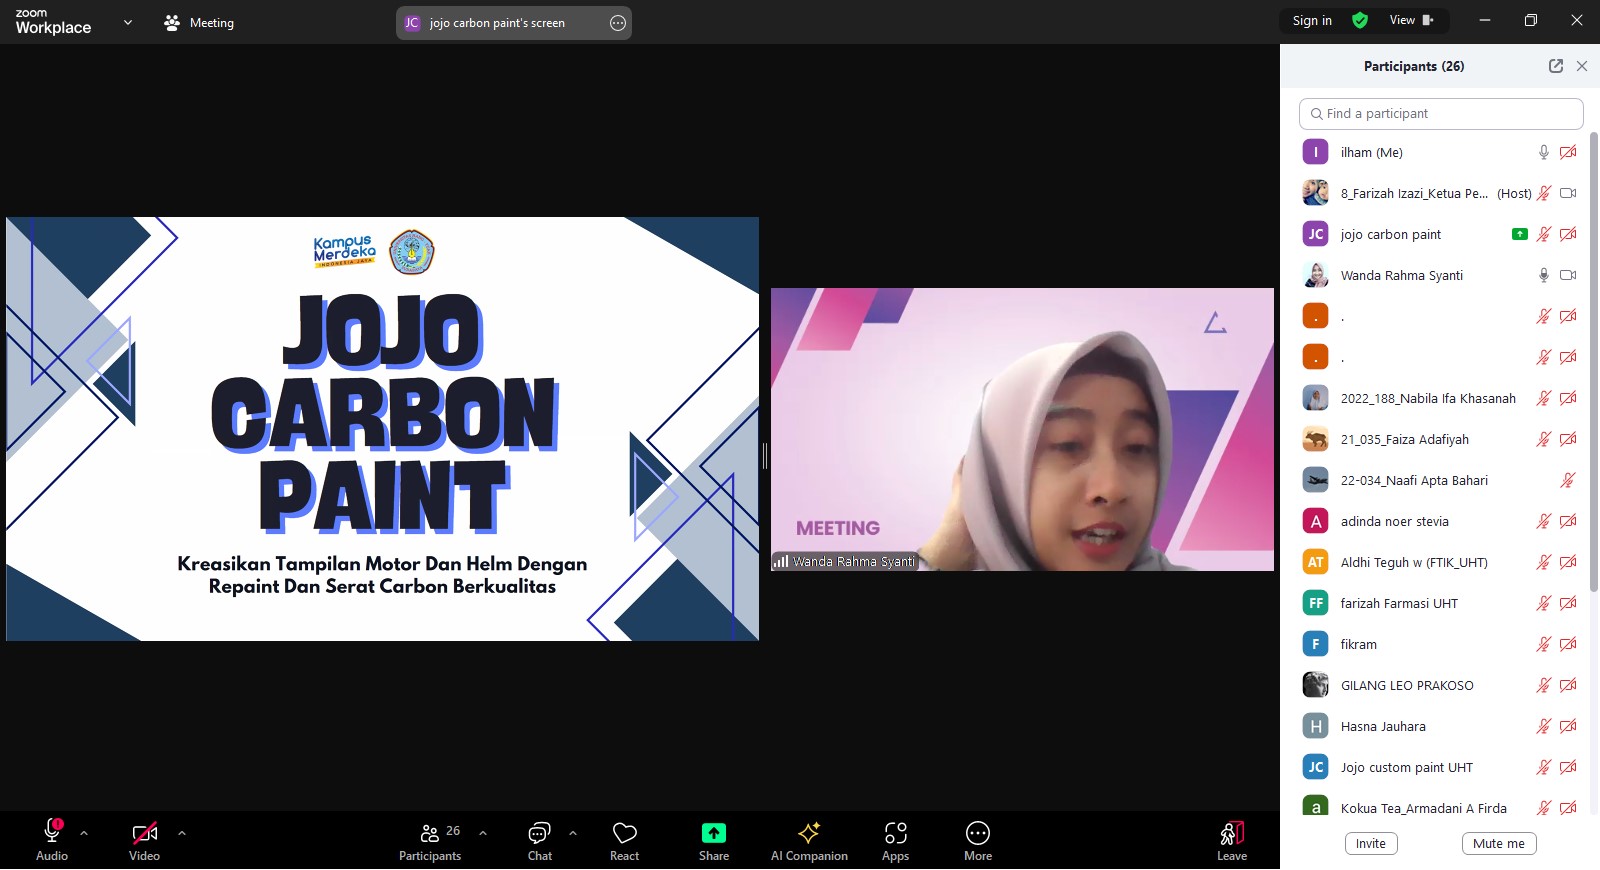Open the More options ellipsis
Viewport: 1600px width, 870px height.
pos(977,833)
